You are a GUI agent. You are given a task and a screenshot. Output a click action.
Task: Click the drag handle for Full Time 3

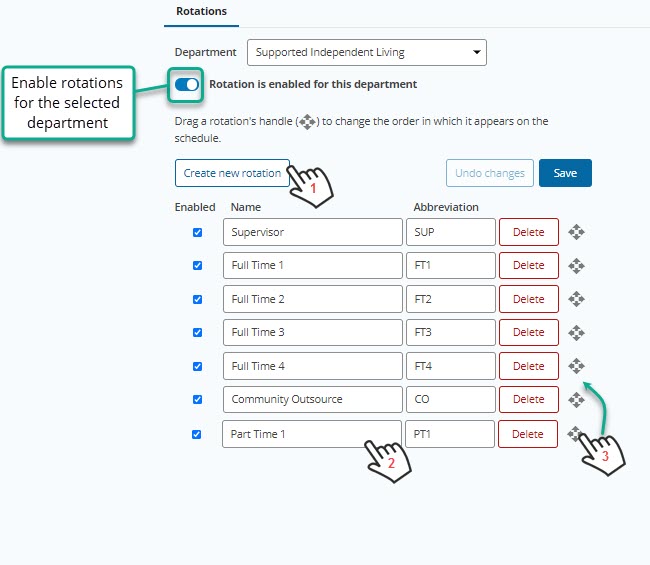(x=576, y=332)
